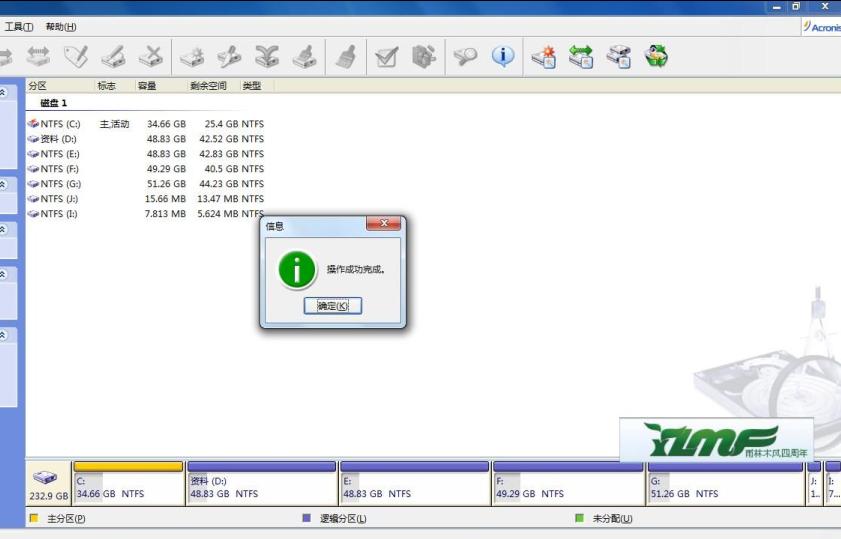Select the 资料 (D:) partition row
841x539 pixels.
tap(146, 139)
